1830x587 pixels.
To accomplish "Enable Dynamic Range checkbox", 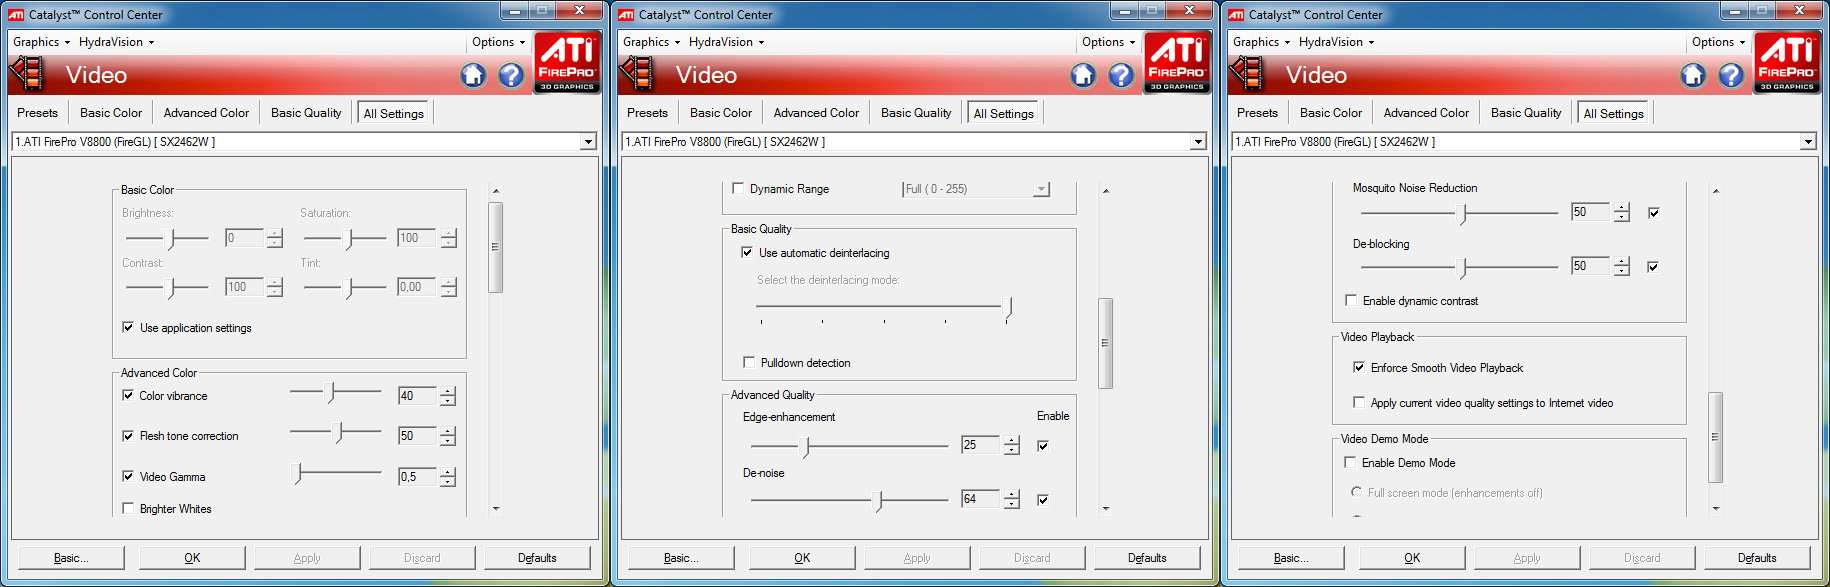I will point(738,188).
